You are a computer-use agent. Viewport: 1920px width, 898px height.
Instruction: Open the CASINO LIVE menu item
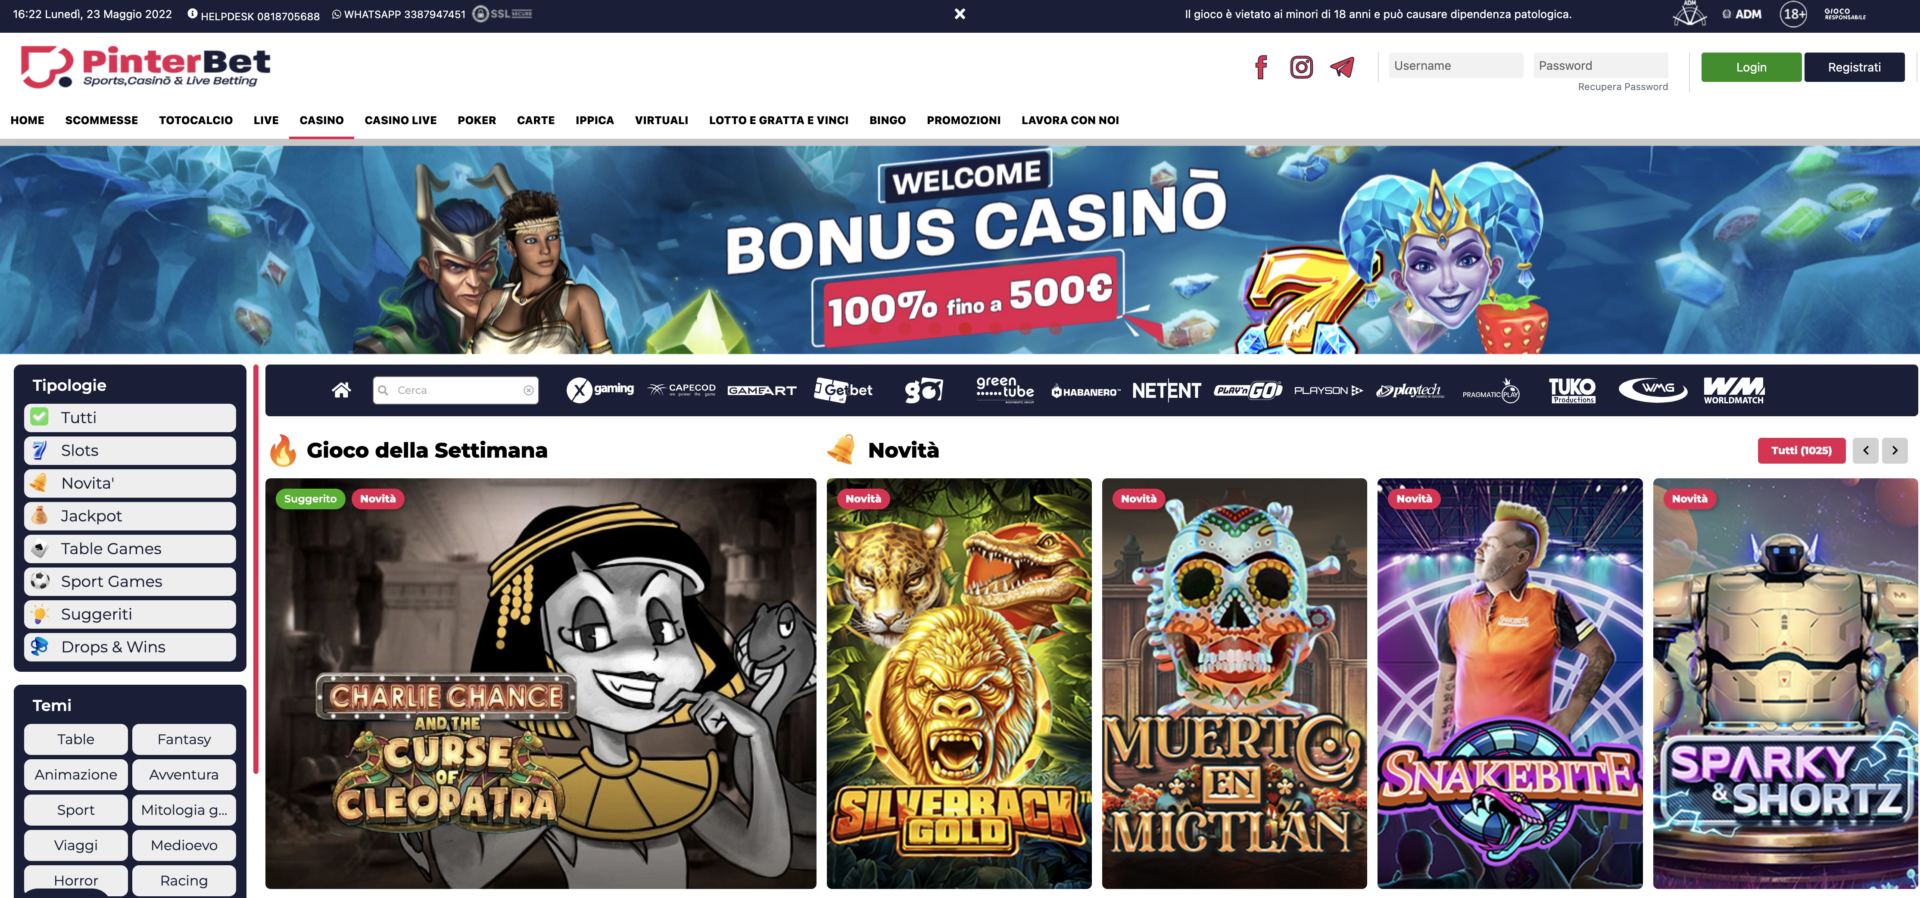pyautogui.click(x=400, y=120)
